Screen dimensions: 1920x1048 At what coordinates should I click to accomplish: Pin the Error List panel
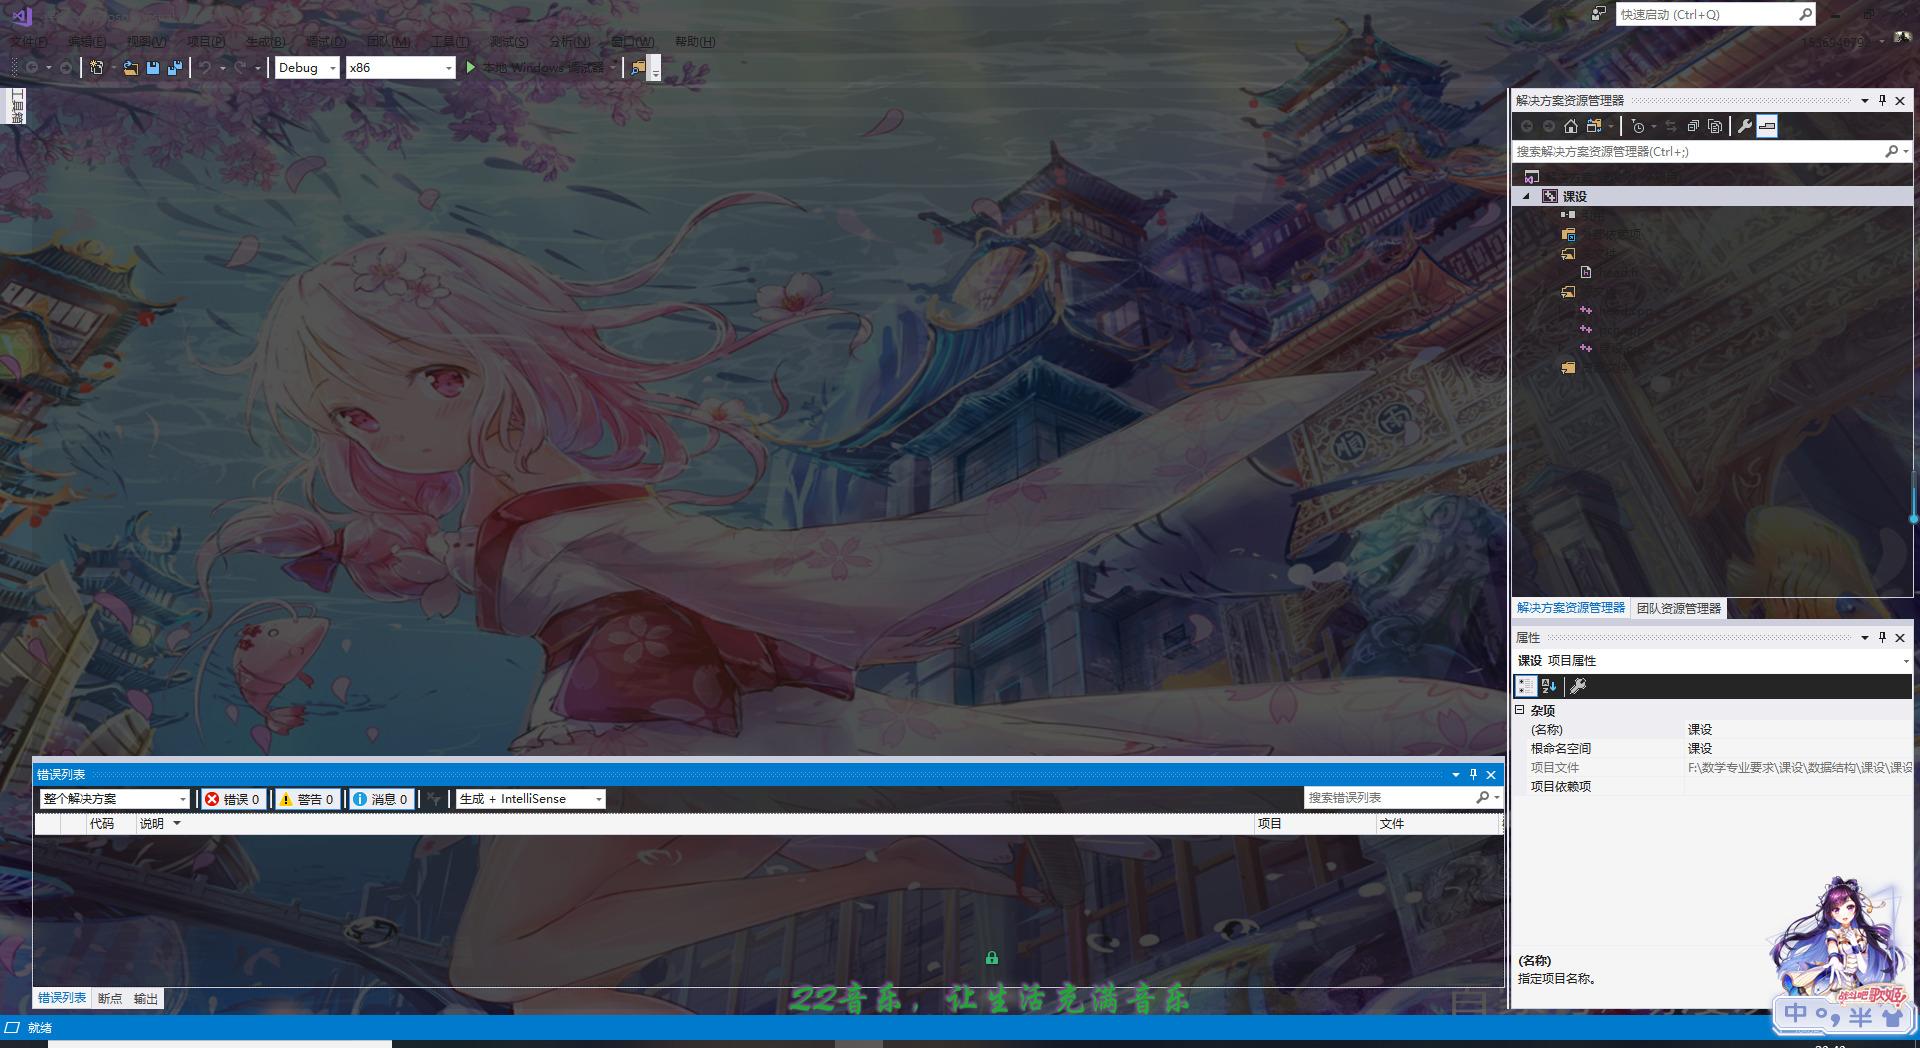[x=1473, y=774]
